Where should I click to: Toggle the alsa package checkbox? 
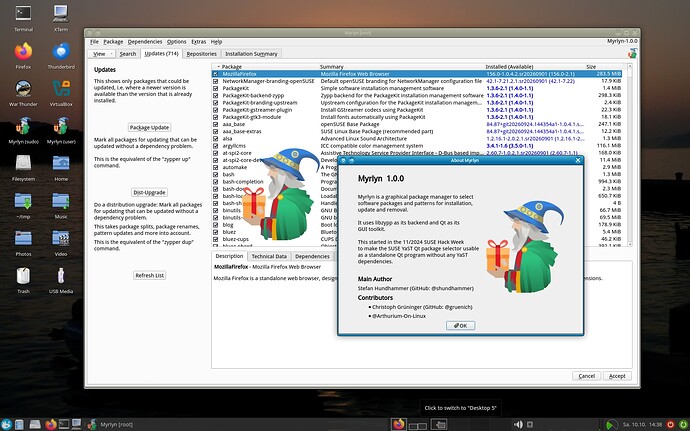(216, 139)
